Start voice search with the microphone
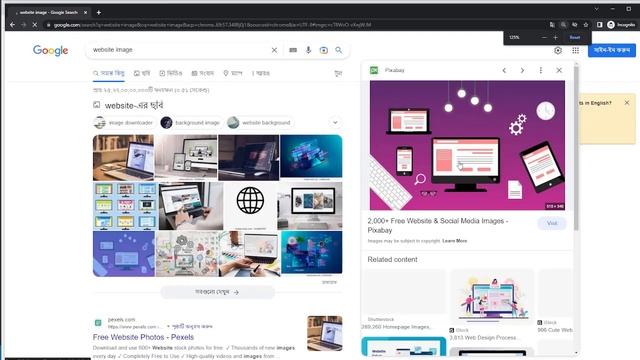Viewport: 640px width, 360px height. tap(308, 50)
